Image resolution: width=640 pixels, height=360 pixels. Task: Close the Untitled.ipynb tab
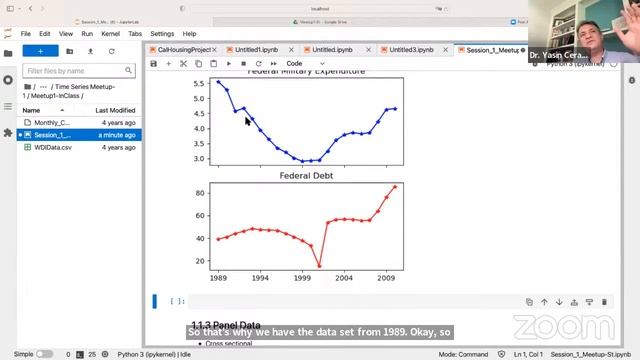pyautogui.click(x=369, y=50)
